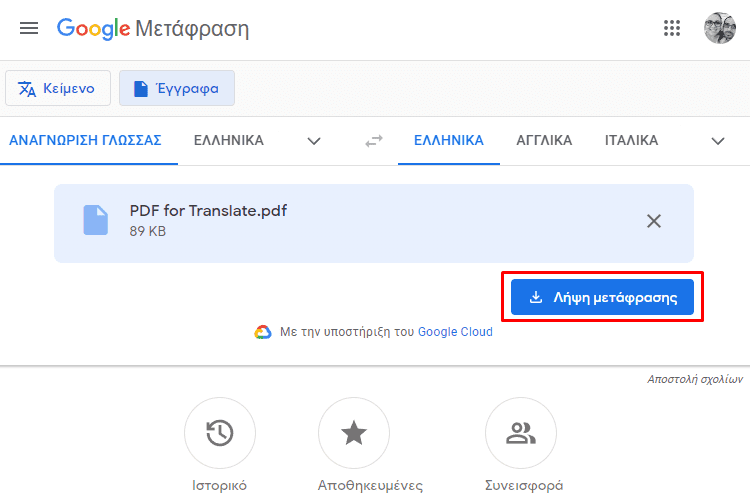Open the Συνεισφορά people icon

point(521,433)
